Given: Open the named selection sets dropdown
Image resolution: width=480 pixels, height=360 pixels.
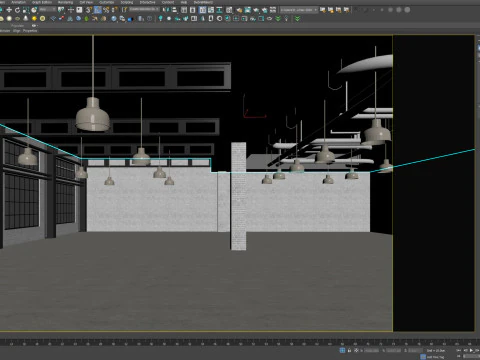Looking at the screenshot, I should pos(144,9).
